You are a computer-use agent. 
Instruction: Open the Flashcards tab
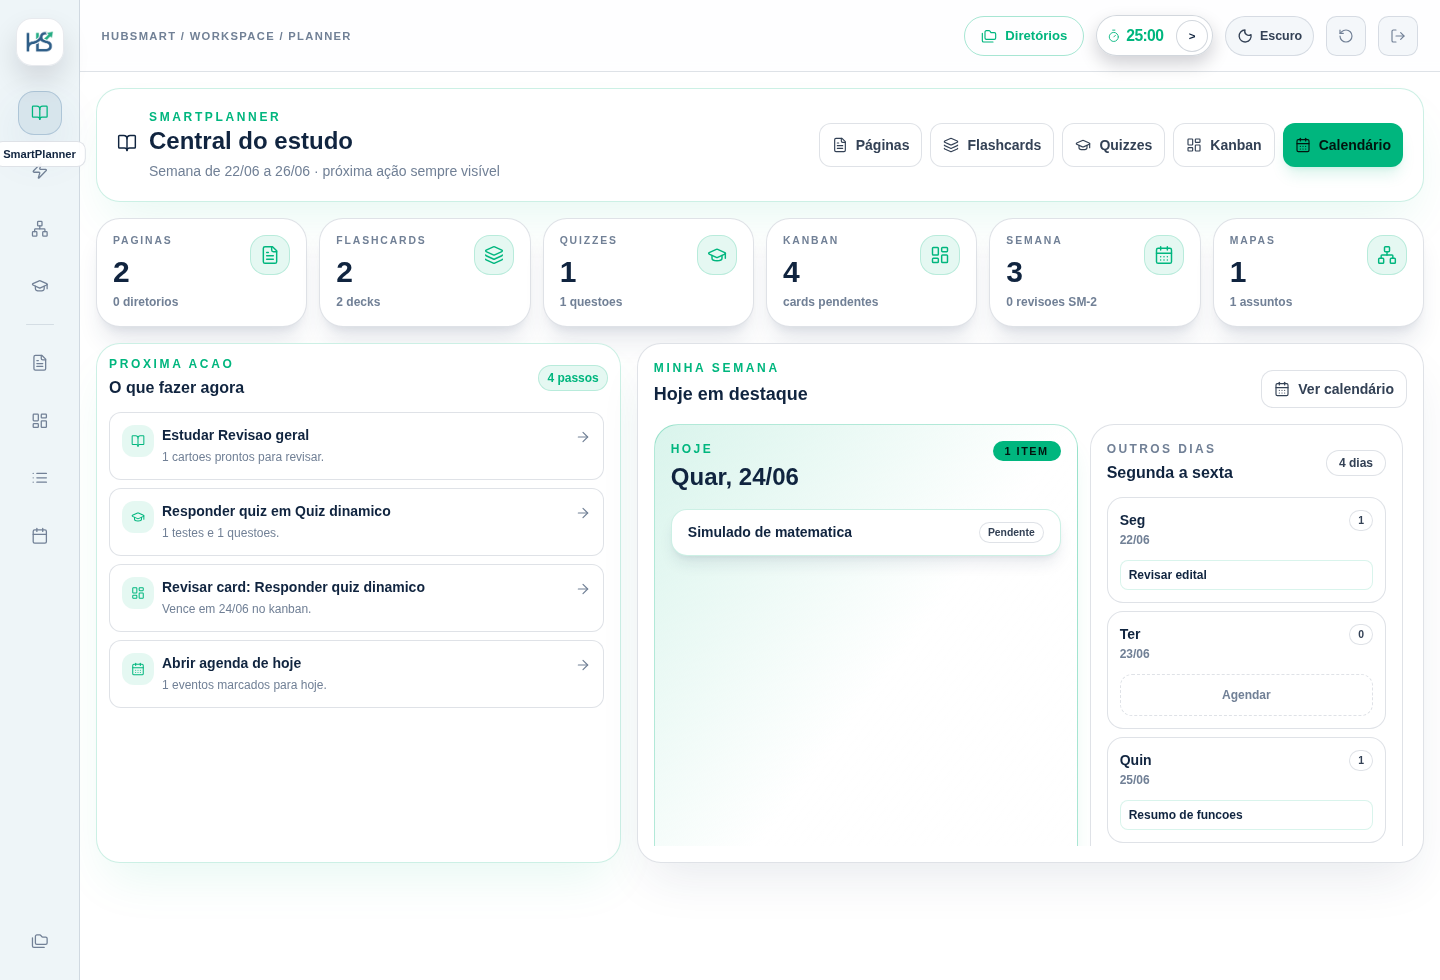coord(992,145)
